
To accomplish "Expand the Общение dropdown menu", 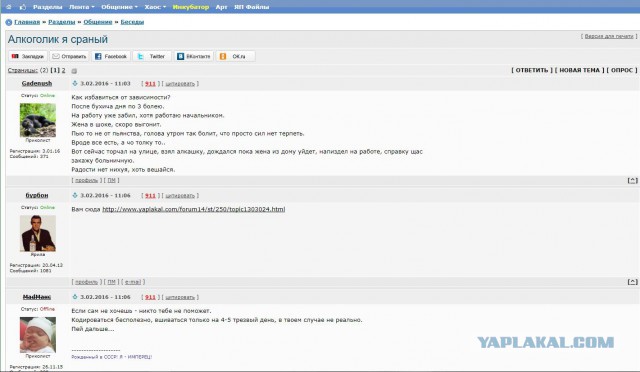I will [x=119, y=7].
